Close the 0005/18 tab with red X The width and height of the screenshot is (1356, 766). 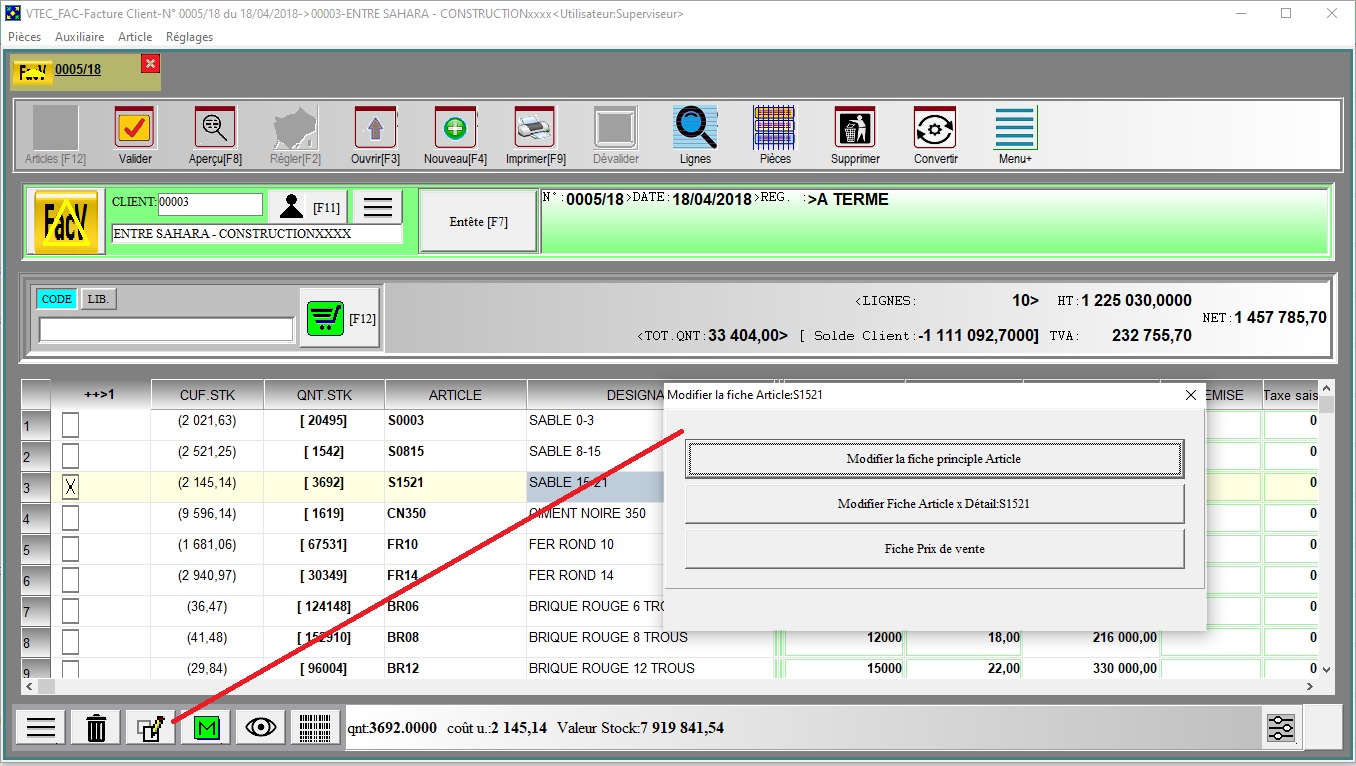point(150,64)
